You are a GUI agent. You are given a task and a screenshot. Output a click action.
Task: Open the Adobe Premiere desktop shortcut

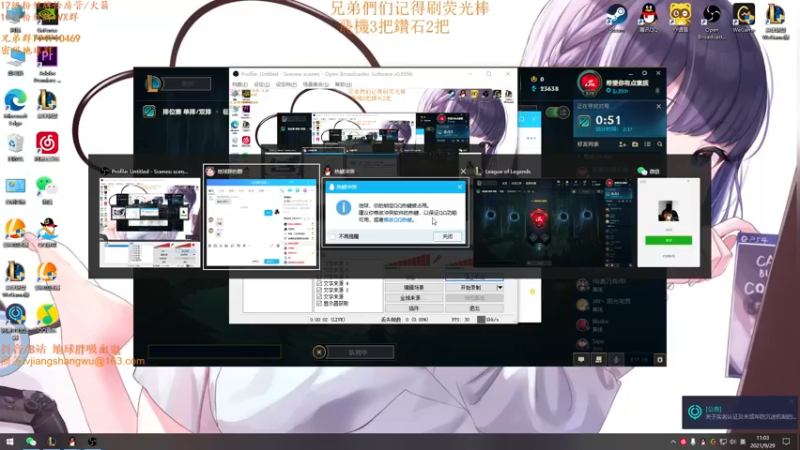point(47,64)
